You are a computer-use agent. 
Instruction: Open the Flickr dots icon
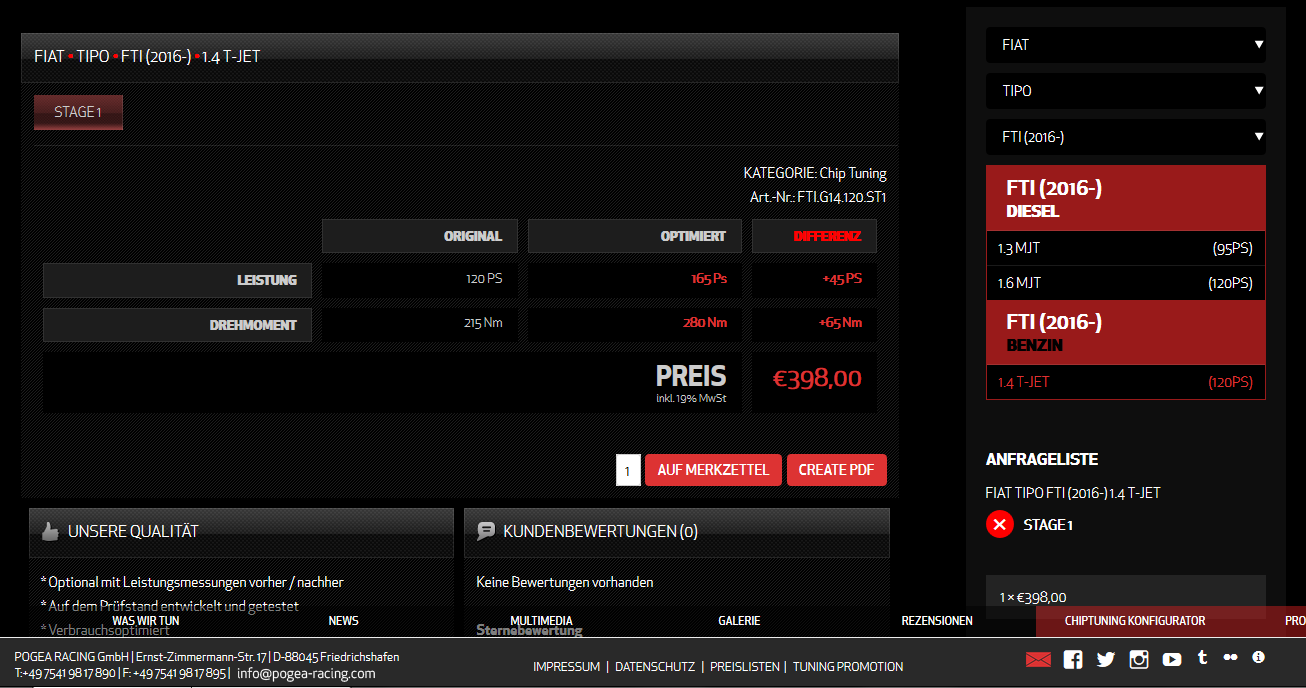(x=1230, y=658)
